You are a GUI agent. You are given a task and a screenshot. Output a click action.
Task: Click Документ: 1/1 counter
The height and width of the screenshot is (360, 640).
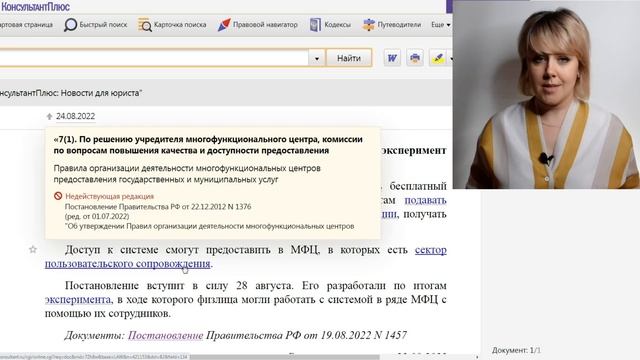pyautogui.click(x=516, y=350)
